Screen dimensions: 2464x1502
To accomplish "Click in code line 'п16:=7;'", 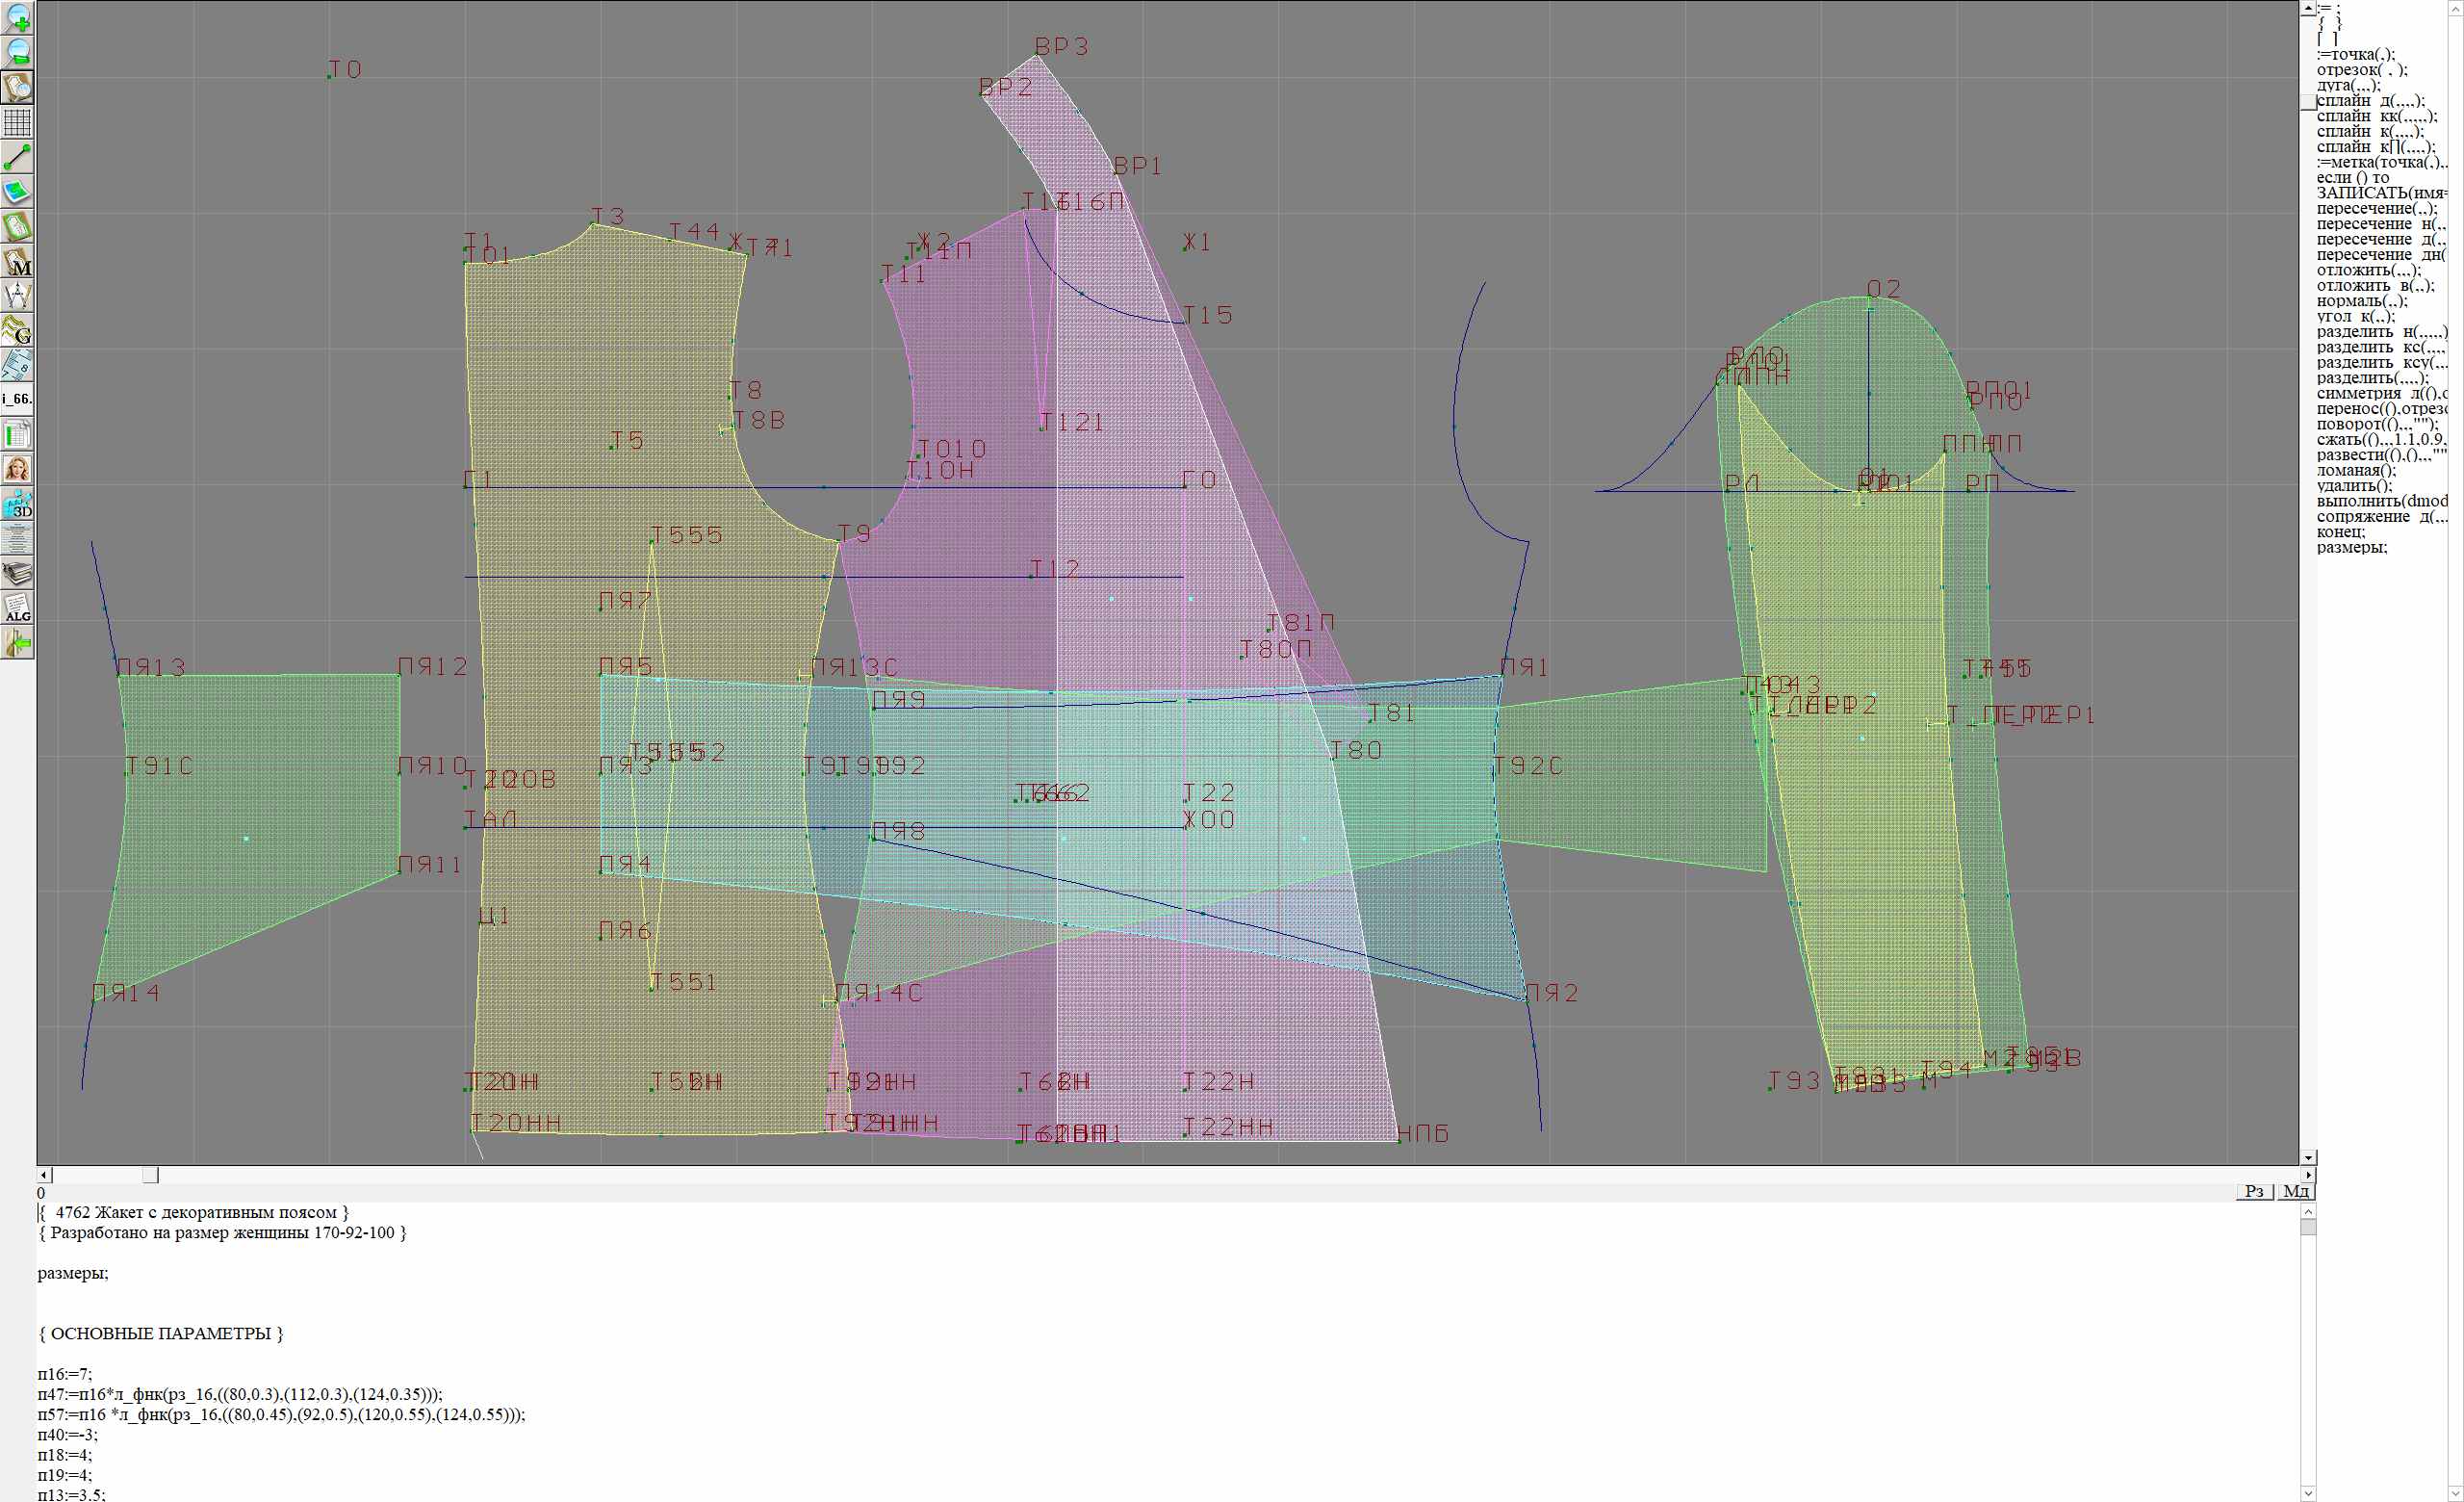I will 65,1374.
